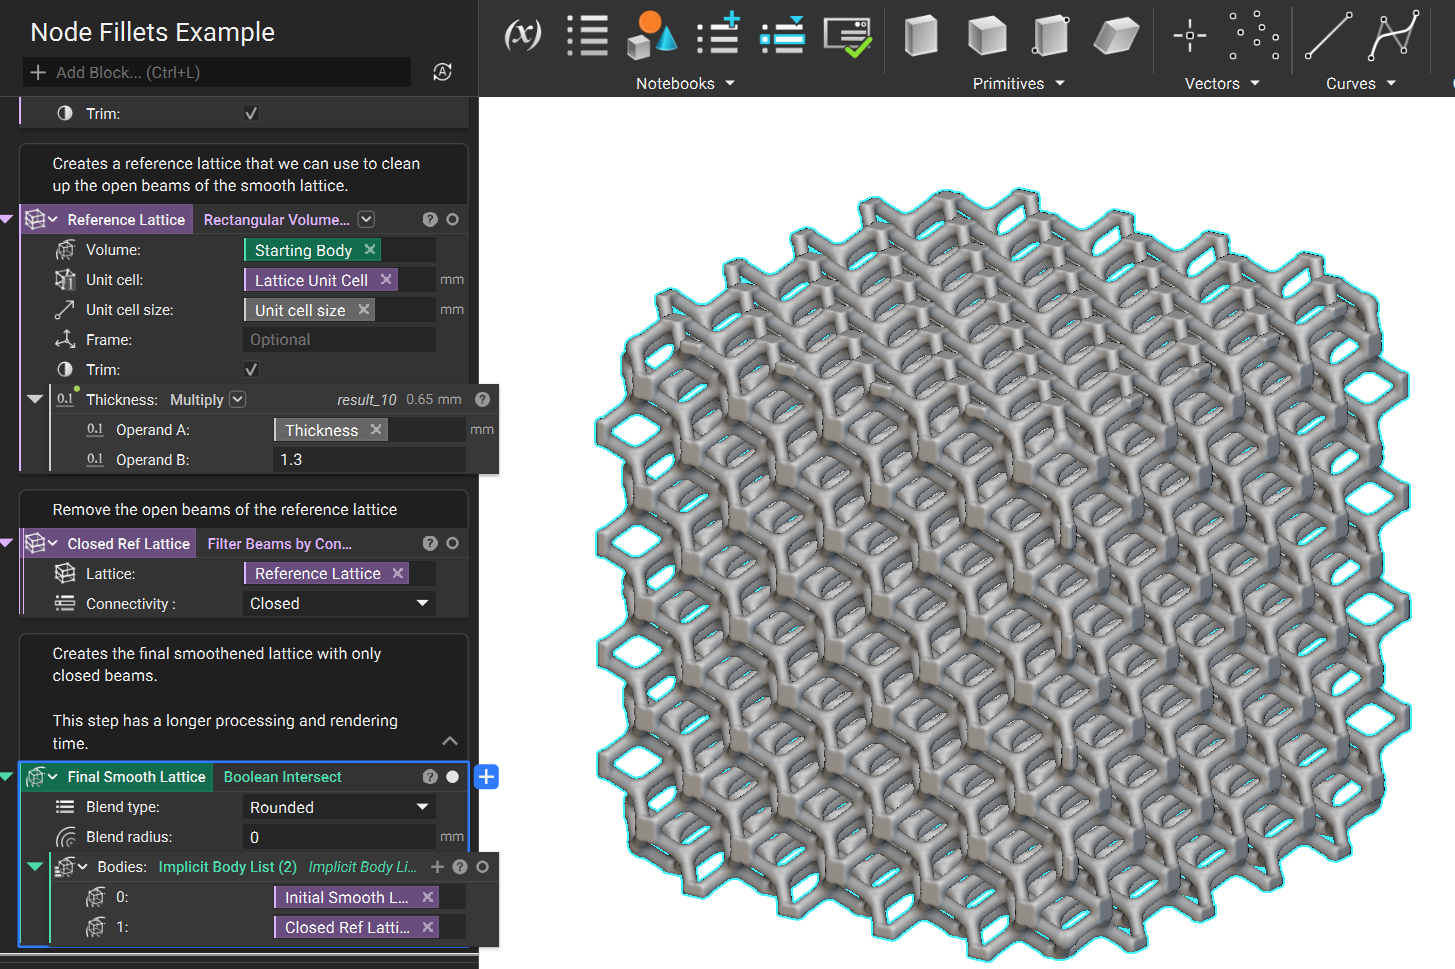The image size is (1455, 969).
Task: Open Blend type Rounded dropdown
Action: pyautogui.click(x=339, y=808)
